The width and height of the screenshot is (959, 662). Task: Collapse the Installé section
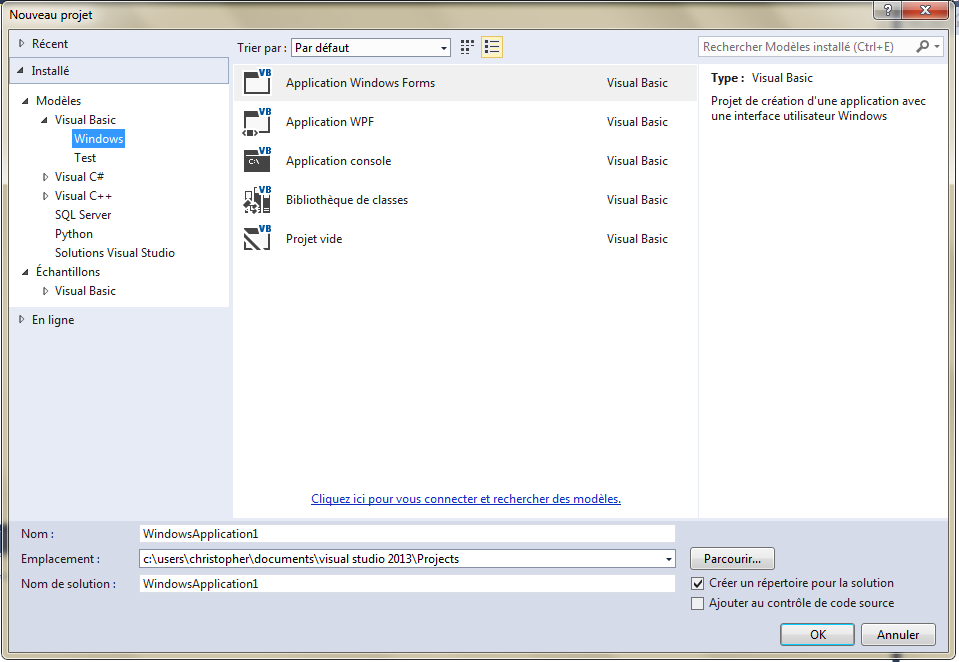point(20,71)
